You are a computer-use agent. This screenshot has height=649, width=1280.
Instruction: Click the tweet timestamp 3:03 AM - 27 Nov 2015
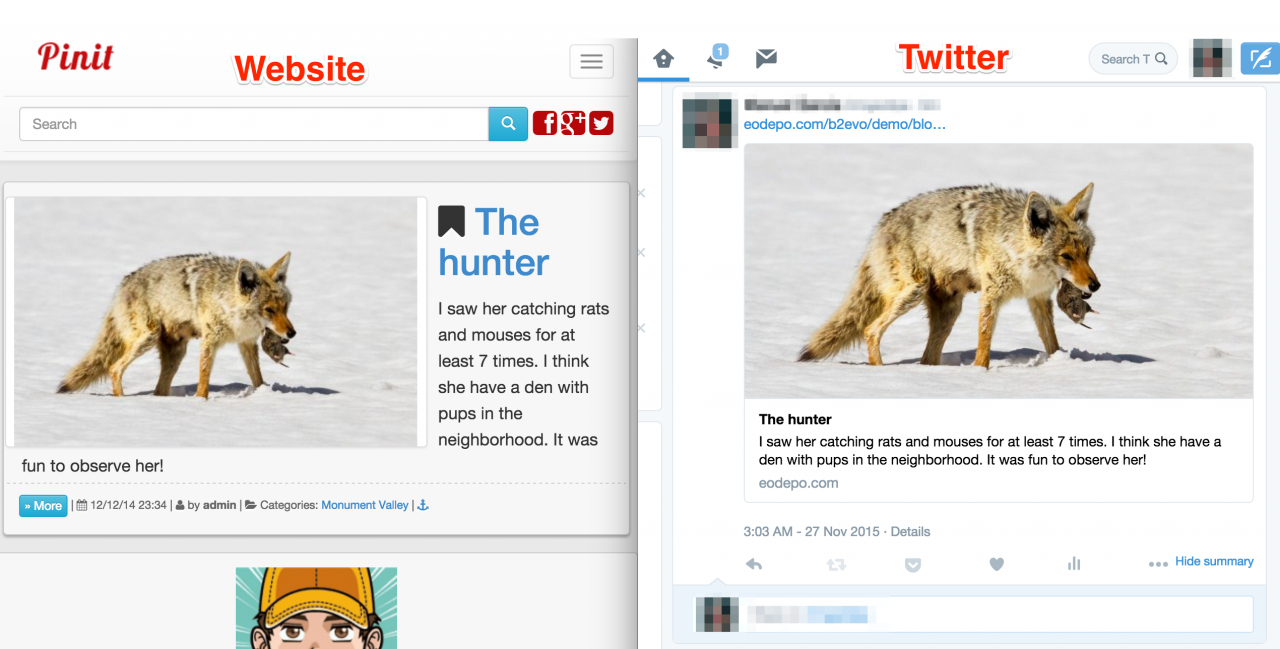(812, 531)
